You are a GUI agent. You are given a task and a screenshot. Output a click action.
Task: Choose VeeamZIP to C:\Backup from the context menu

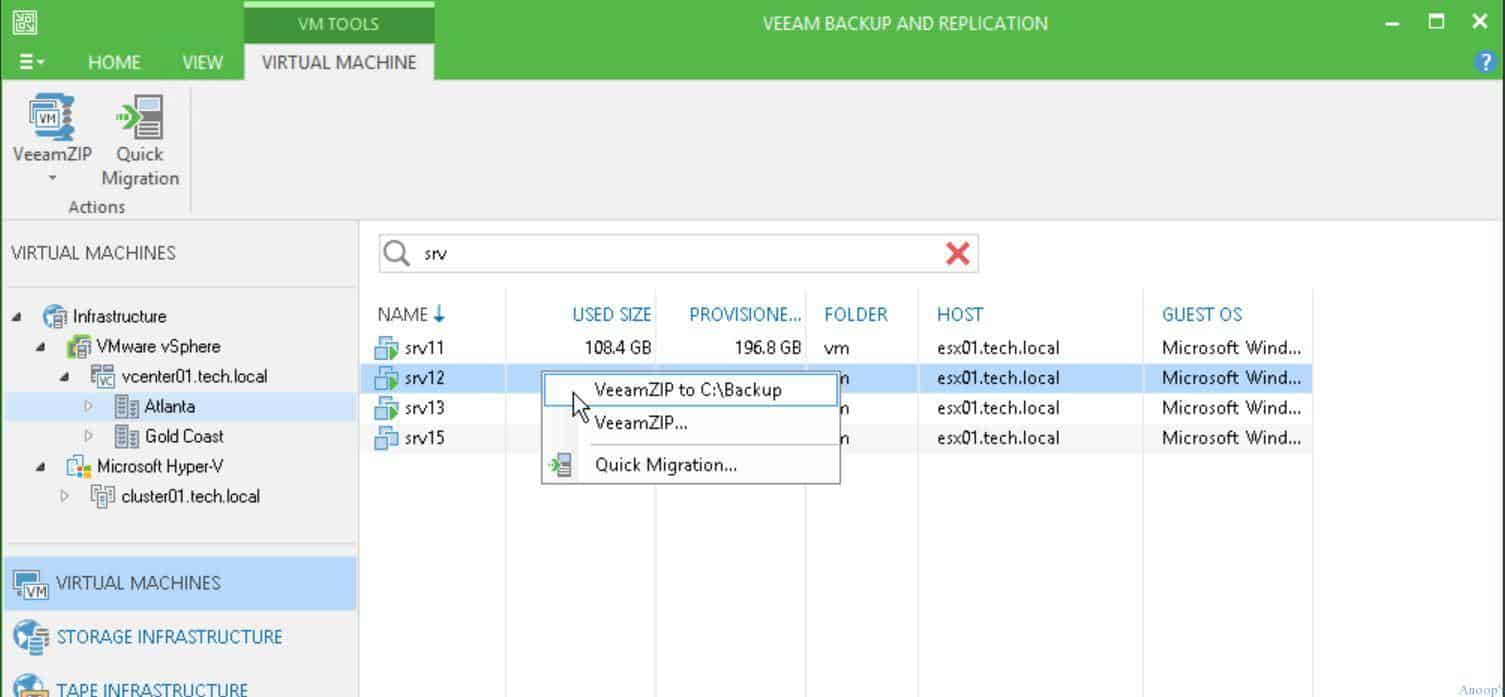click(x=690, y=390)
